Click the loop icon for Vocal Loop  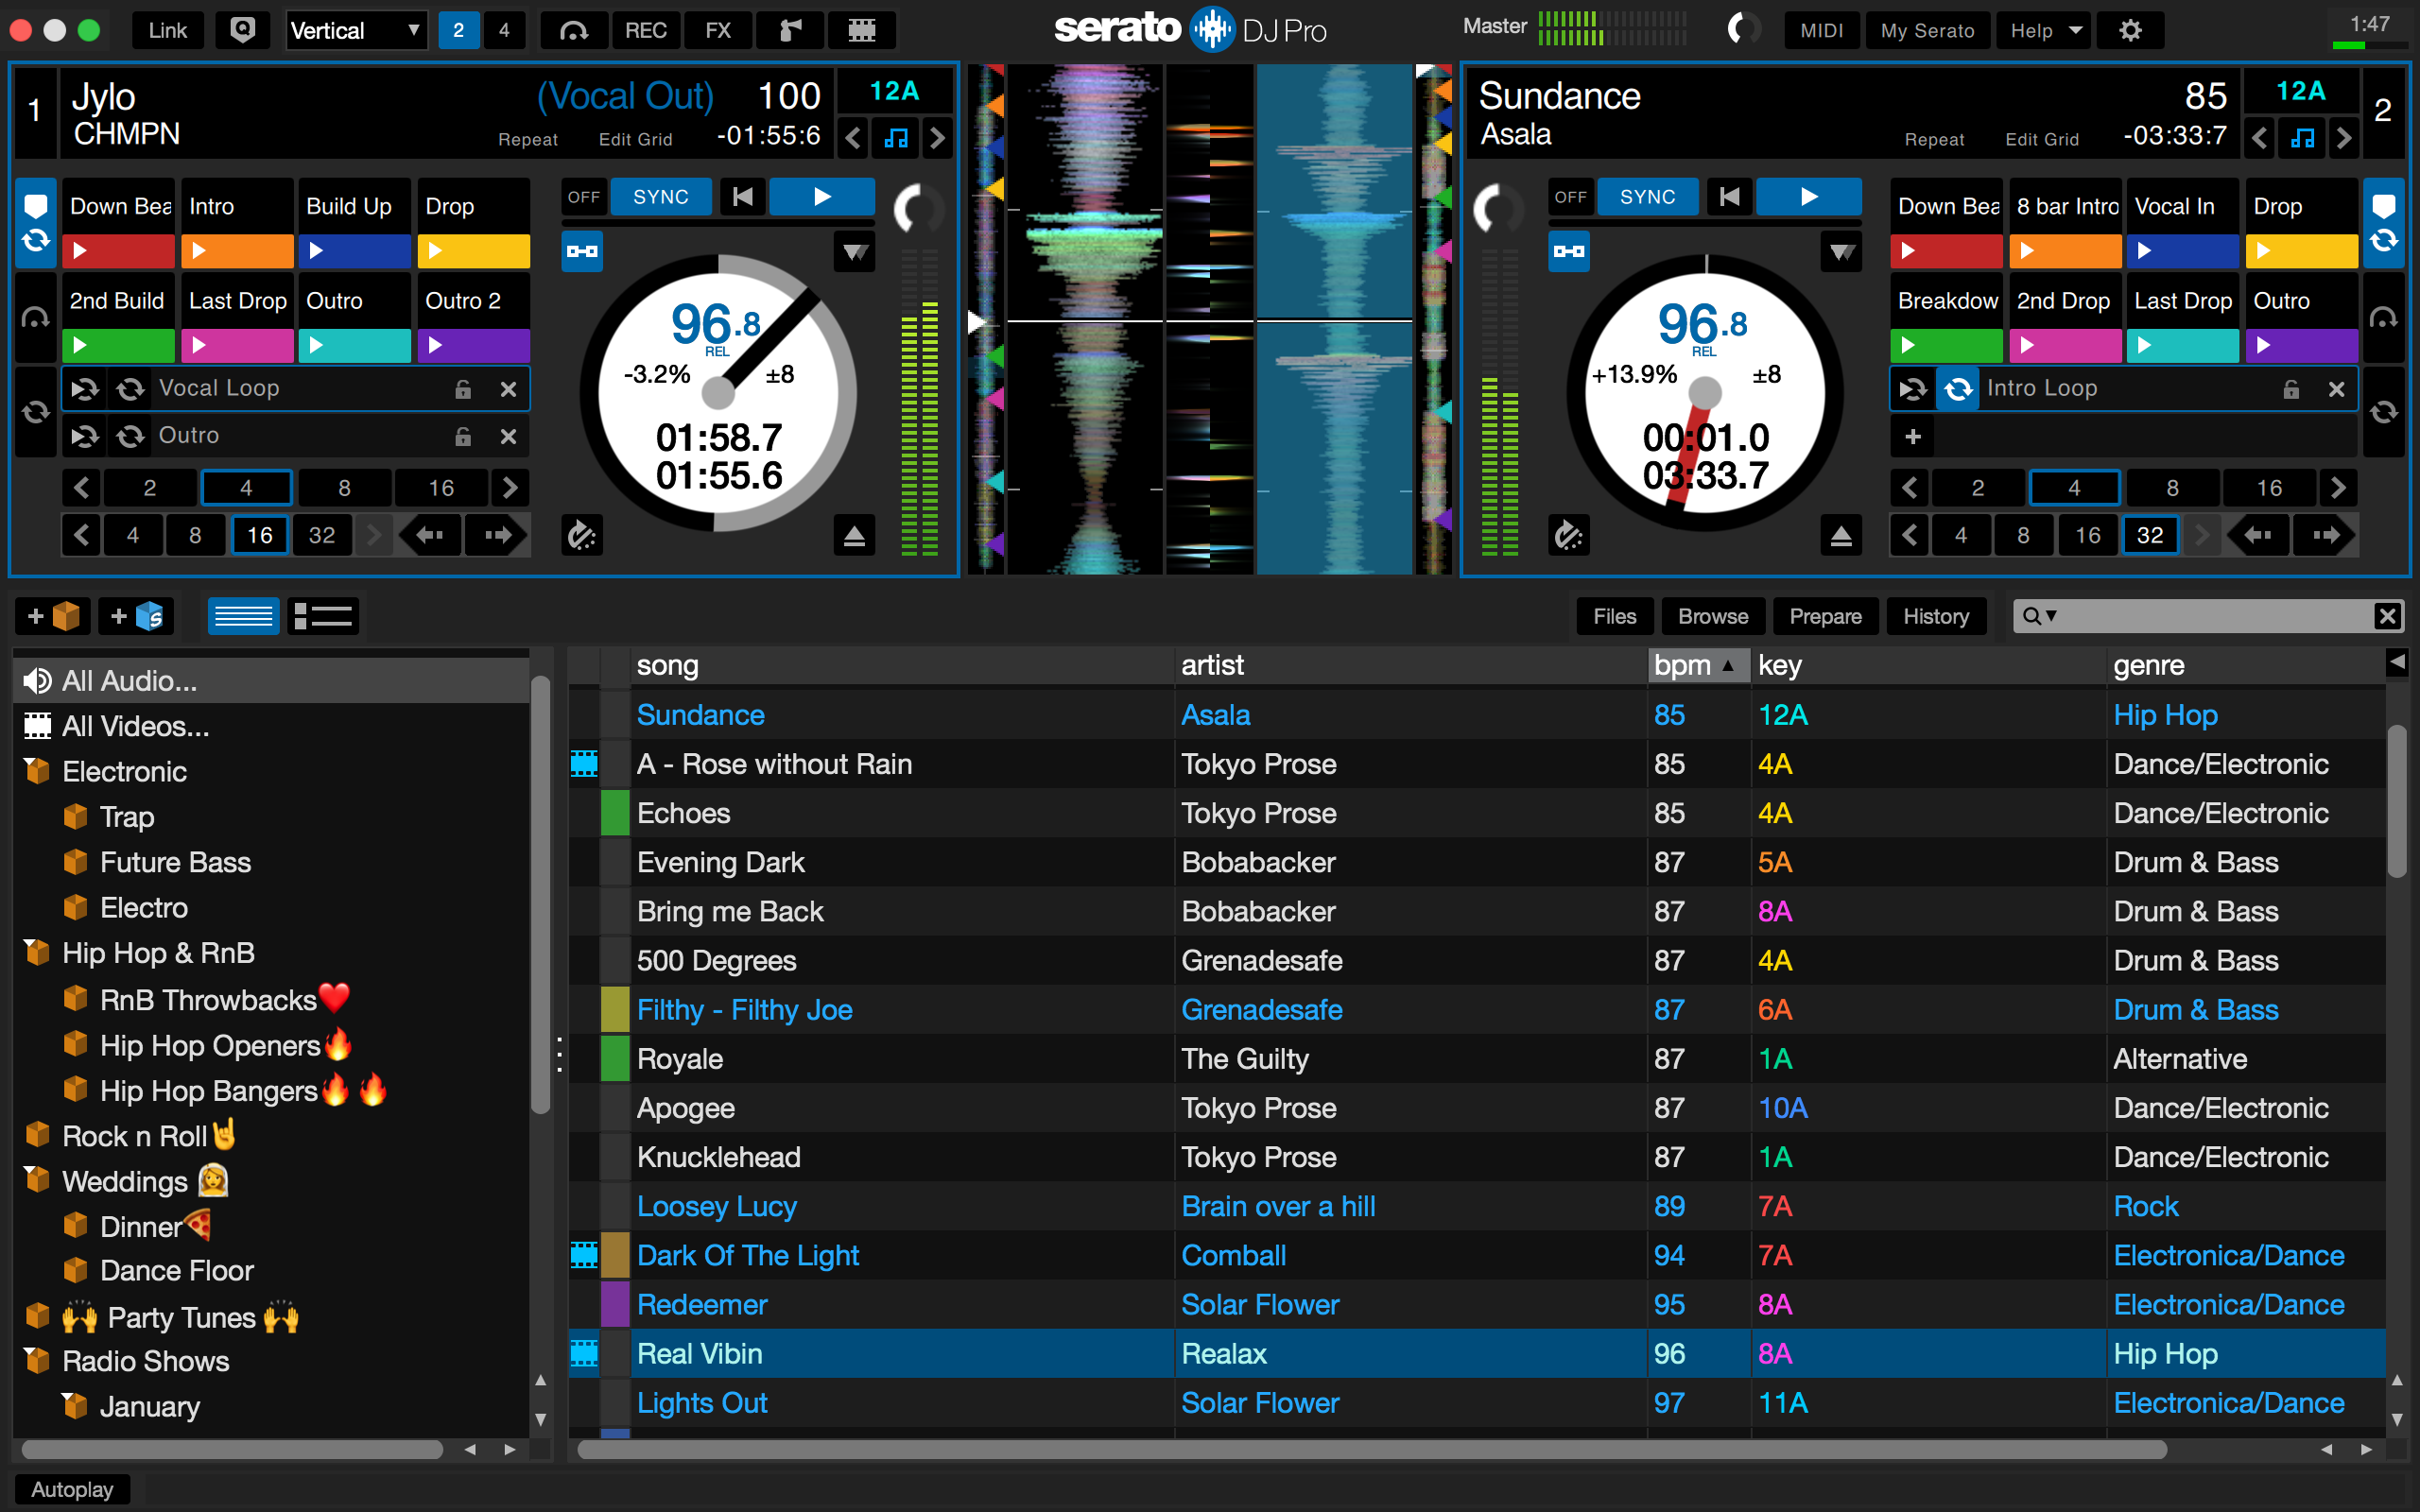[130, 388]
